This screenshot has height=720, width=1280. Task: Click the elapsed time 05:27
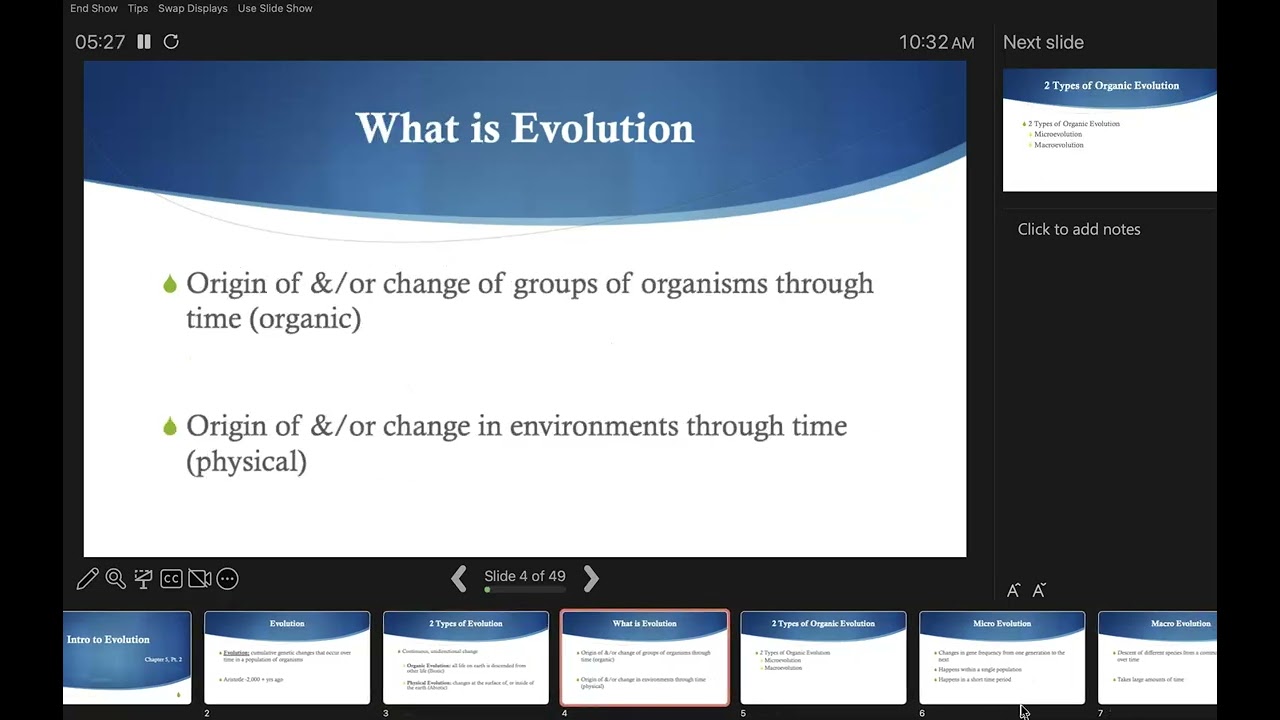[x=100, y=42]
